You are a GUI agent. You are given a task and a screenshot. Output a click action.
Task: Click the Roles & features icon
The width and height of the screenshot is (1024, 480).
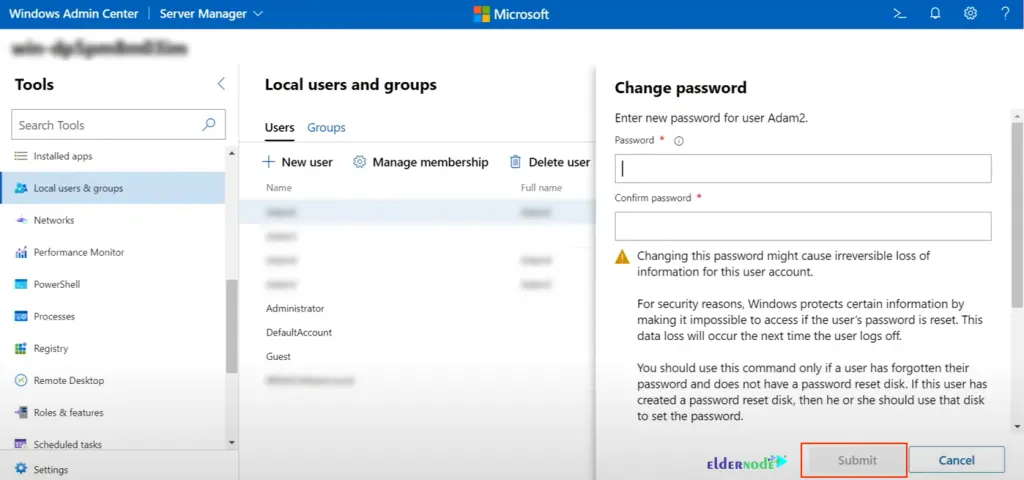pos(21,412)
